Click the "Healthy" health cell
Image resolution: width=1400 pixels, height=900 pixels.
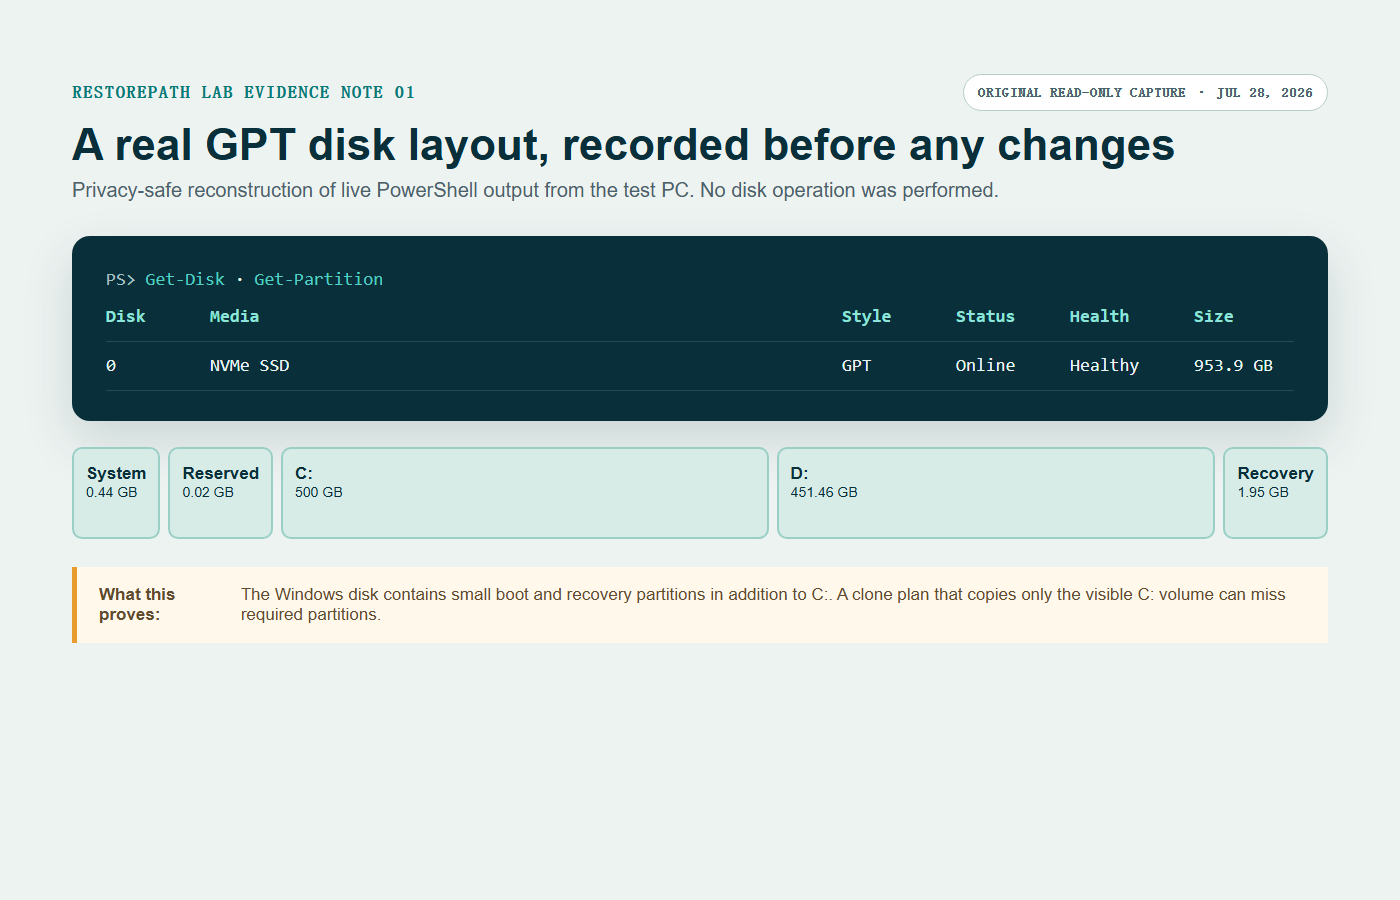tap(1104, 366)
